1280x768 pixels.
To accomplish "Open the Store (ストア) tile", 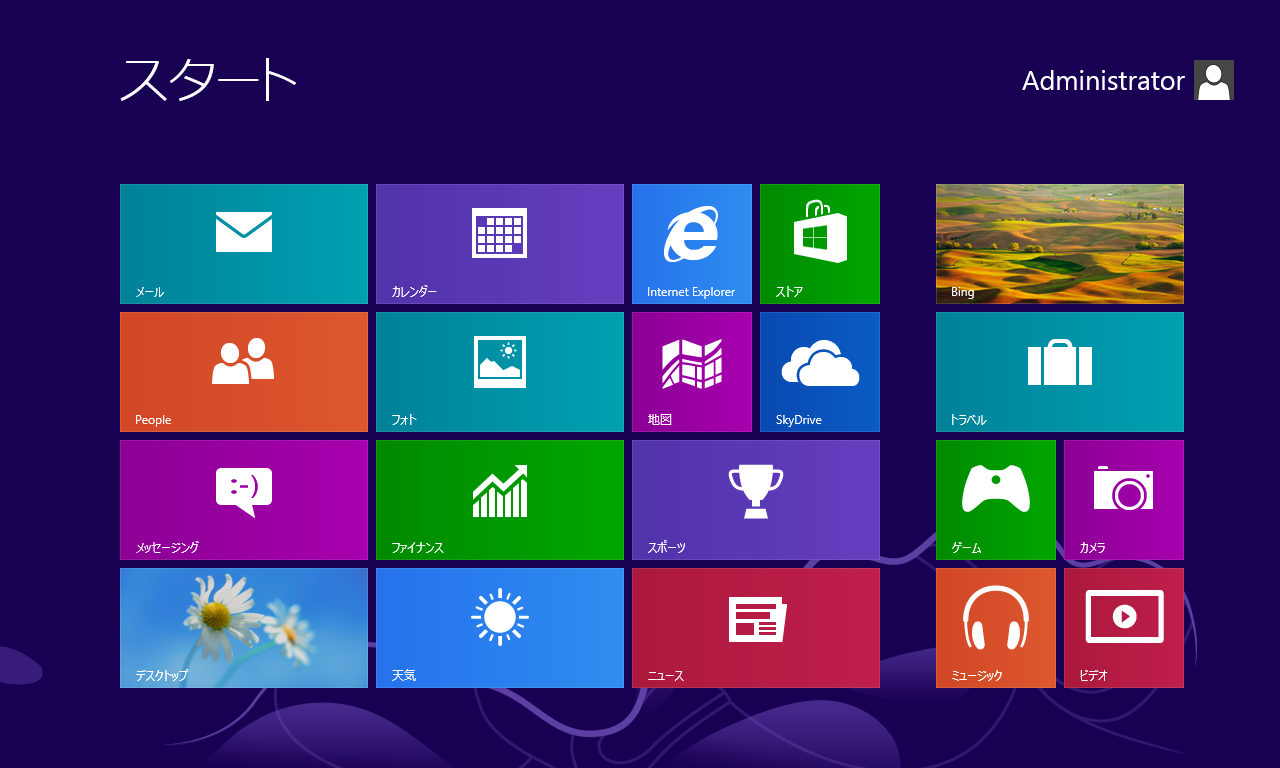I will coord(820,244).
